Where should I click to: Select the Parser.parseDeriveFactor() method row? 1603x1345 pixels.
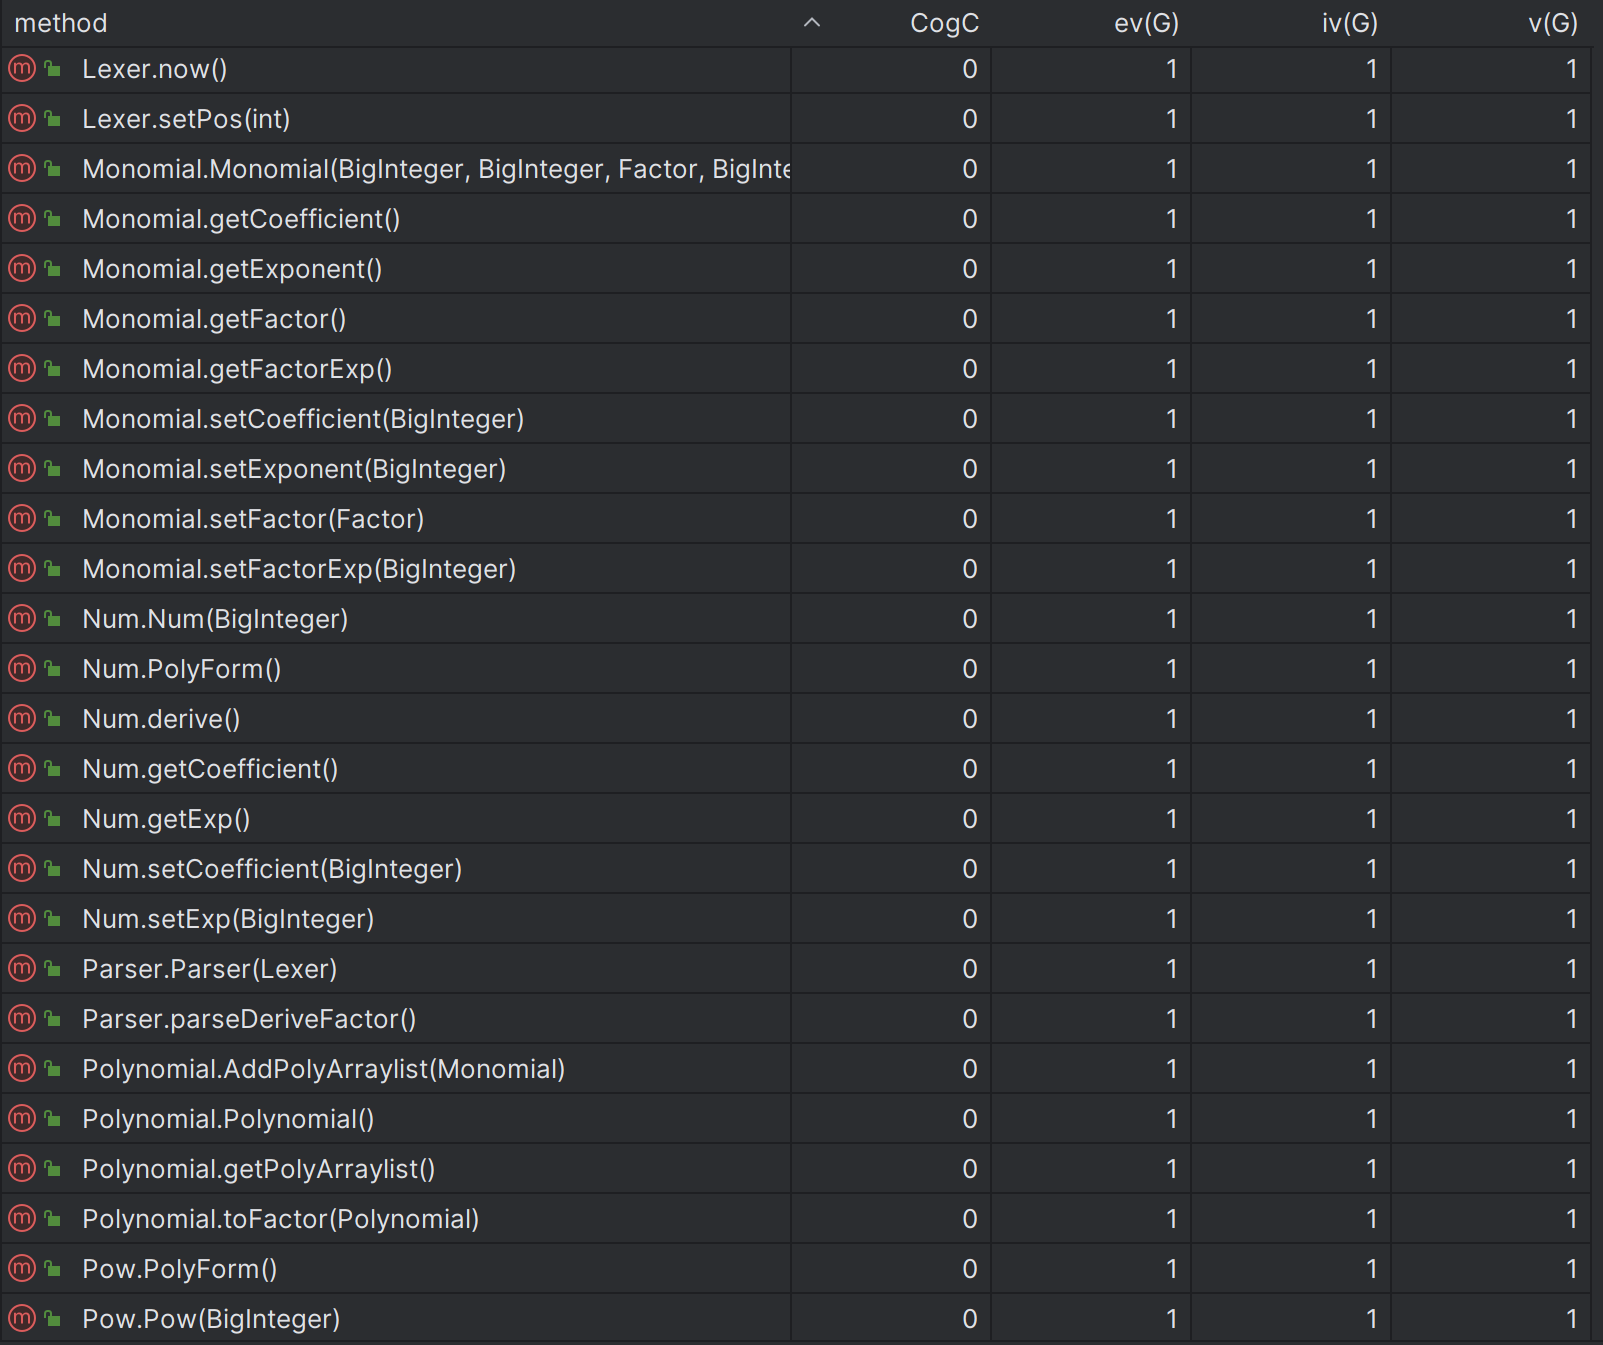pyautogui.click(x=796, y=1019)
